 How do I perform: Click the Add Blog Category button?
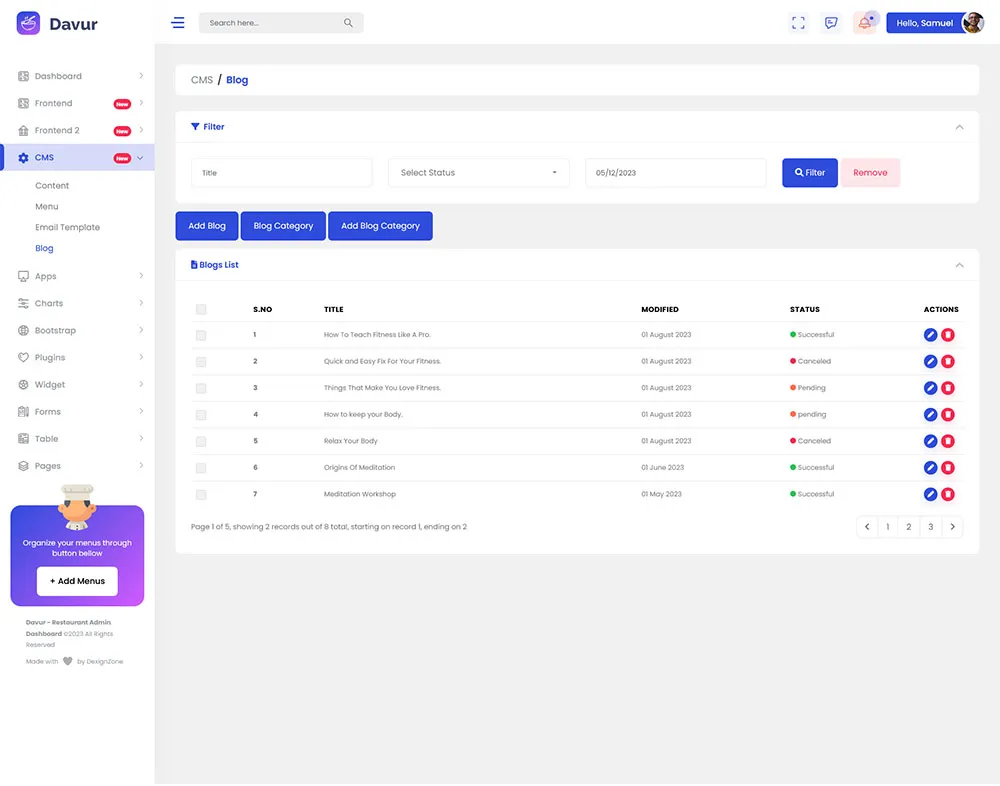(x=380, y=226)
